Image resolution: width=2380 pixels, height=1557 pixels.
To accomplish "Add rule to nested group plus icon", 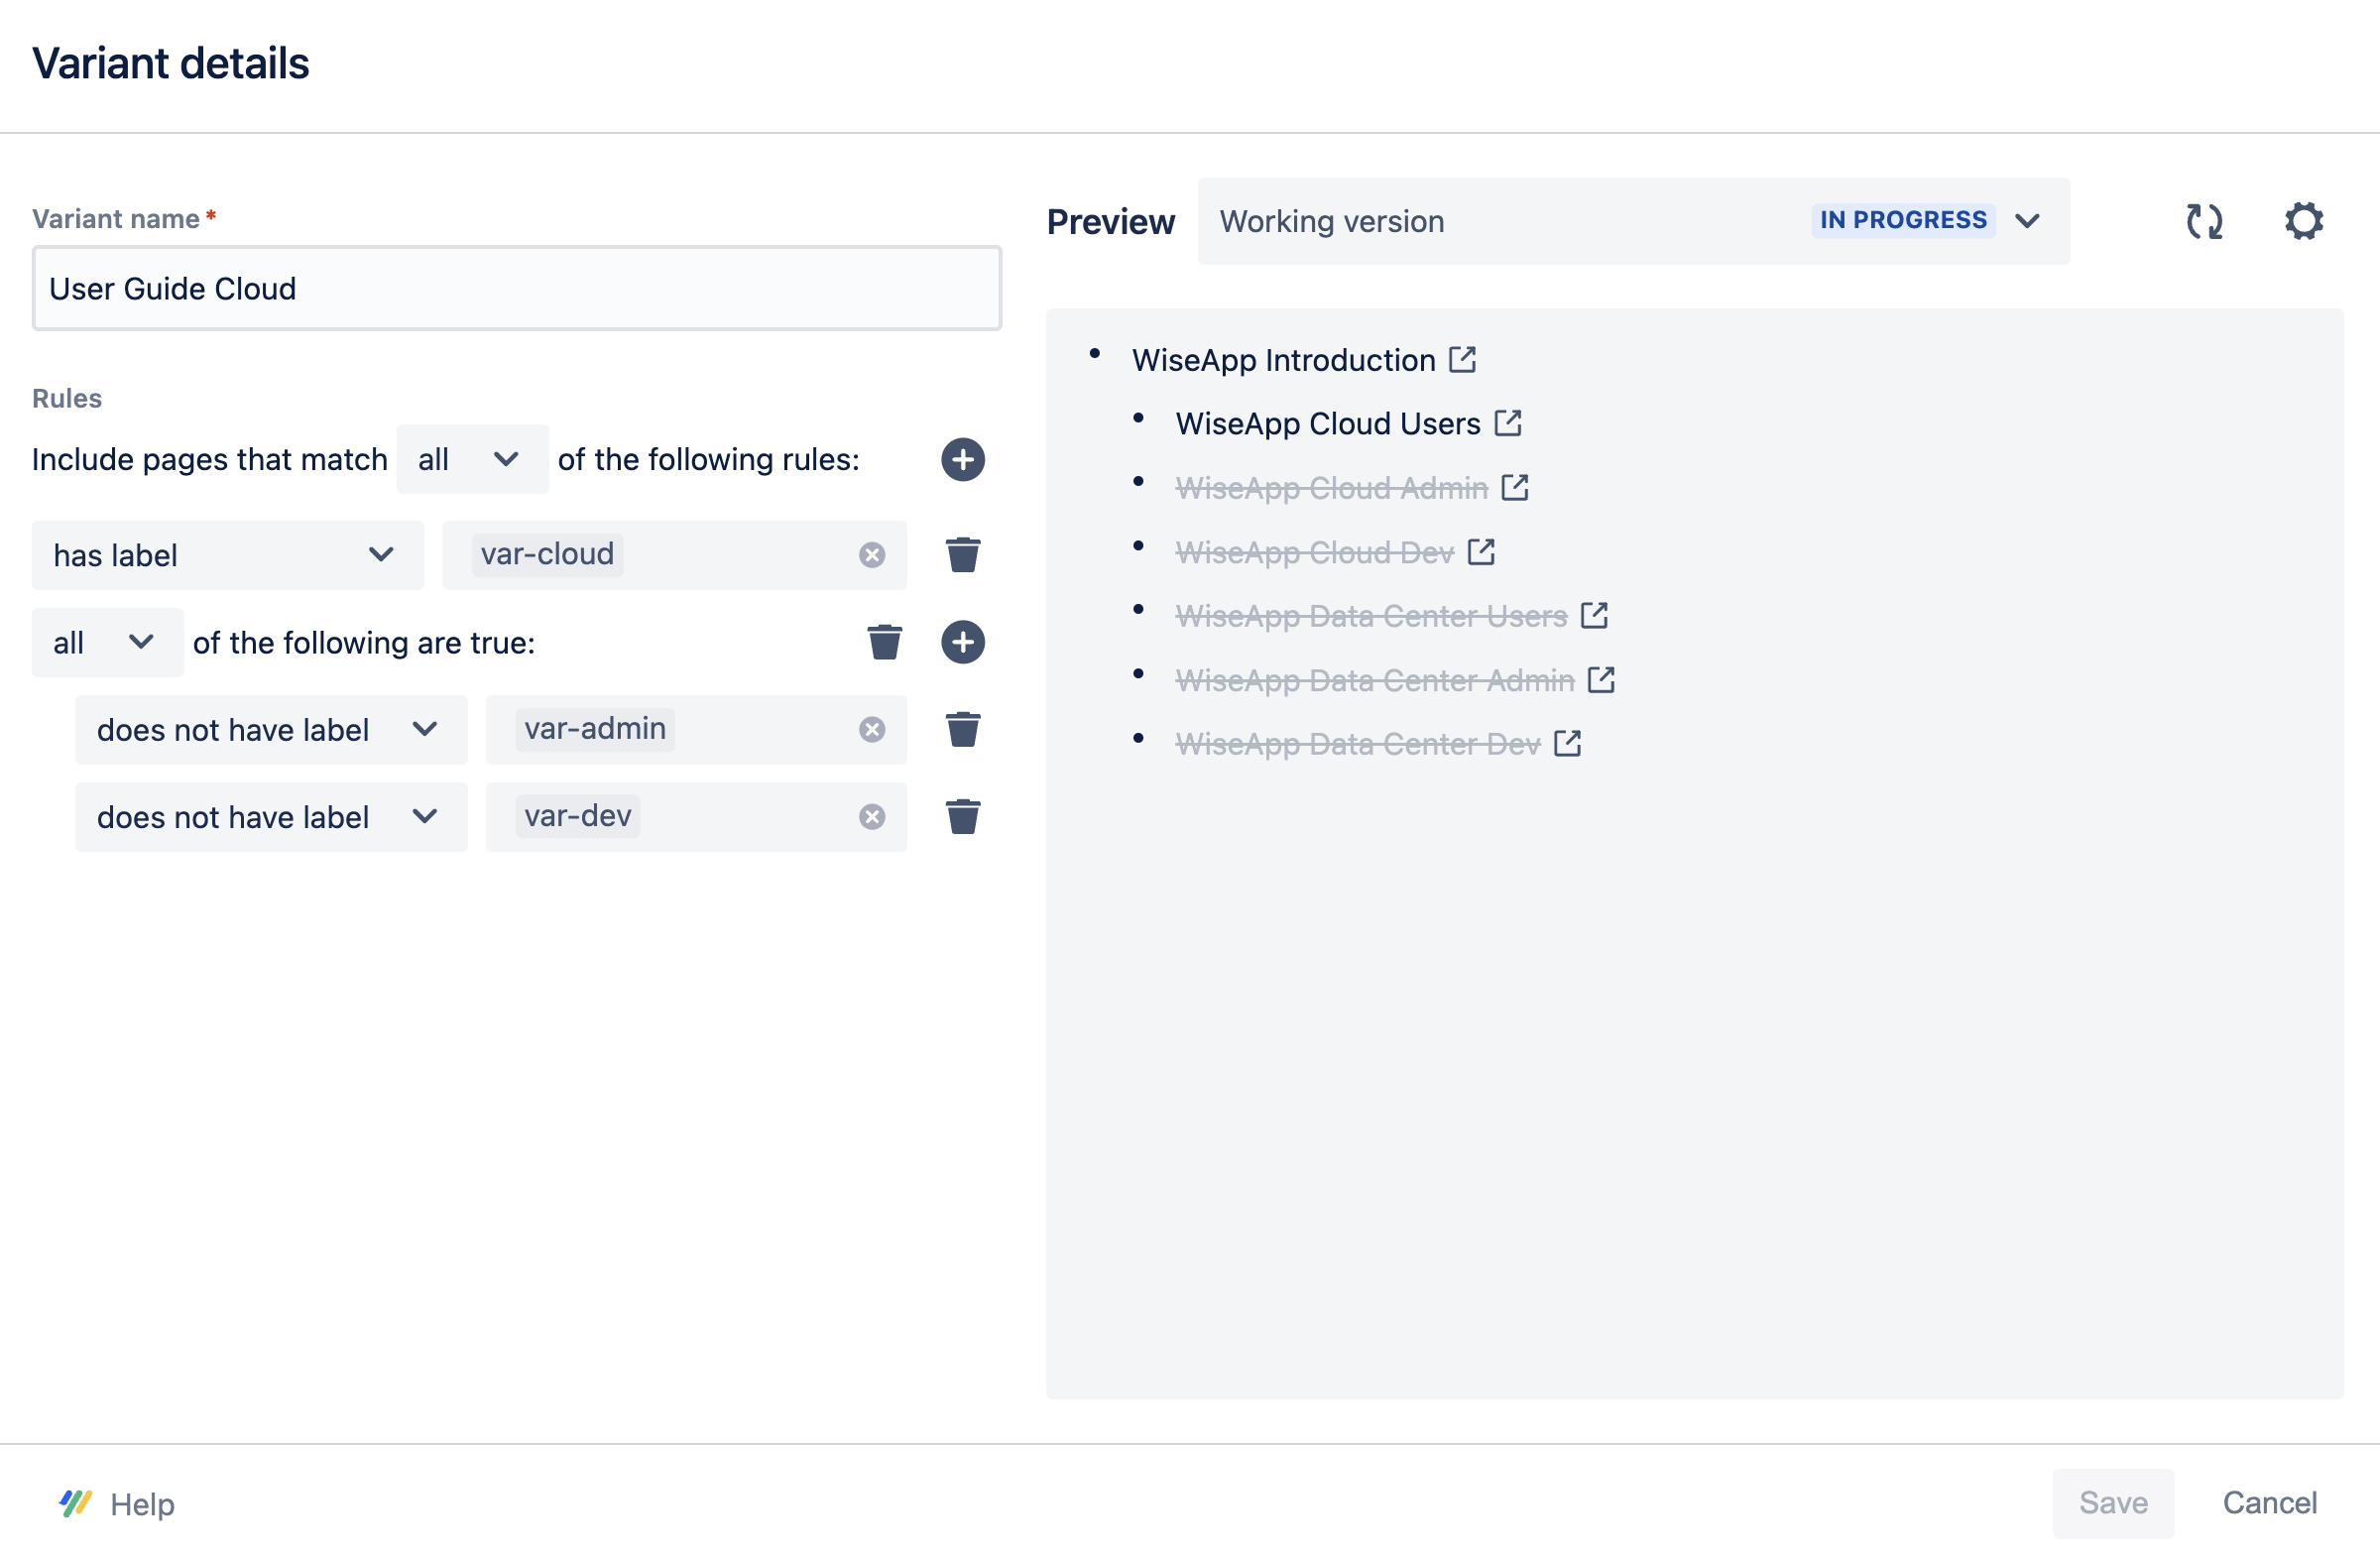I will tap(962, 642).
